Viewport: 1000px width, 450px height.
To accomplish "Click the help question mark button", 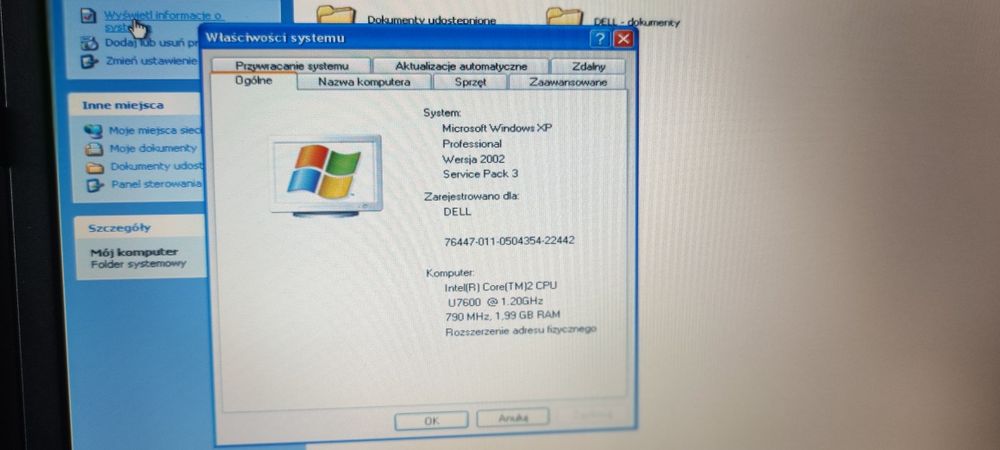I will point(599,40).
